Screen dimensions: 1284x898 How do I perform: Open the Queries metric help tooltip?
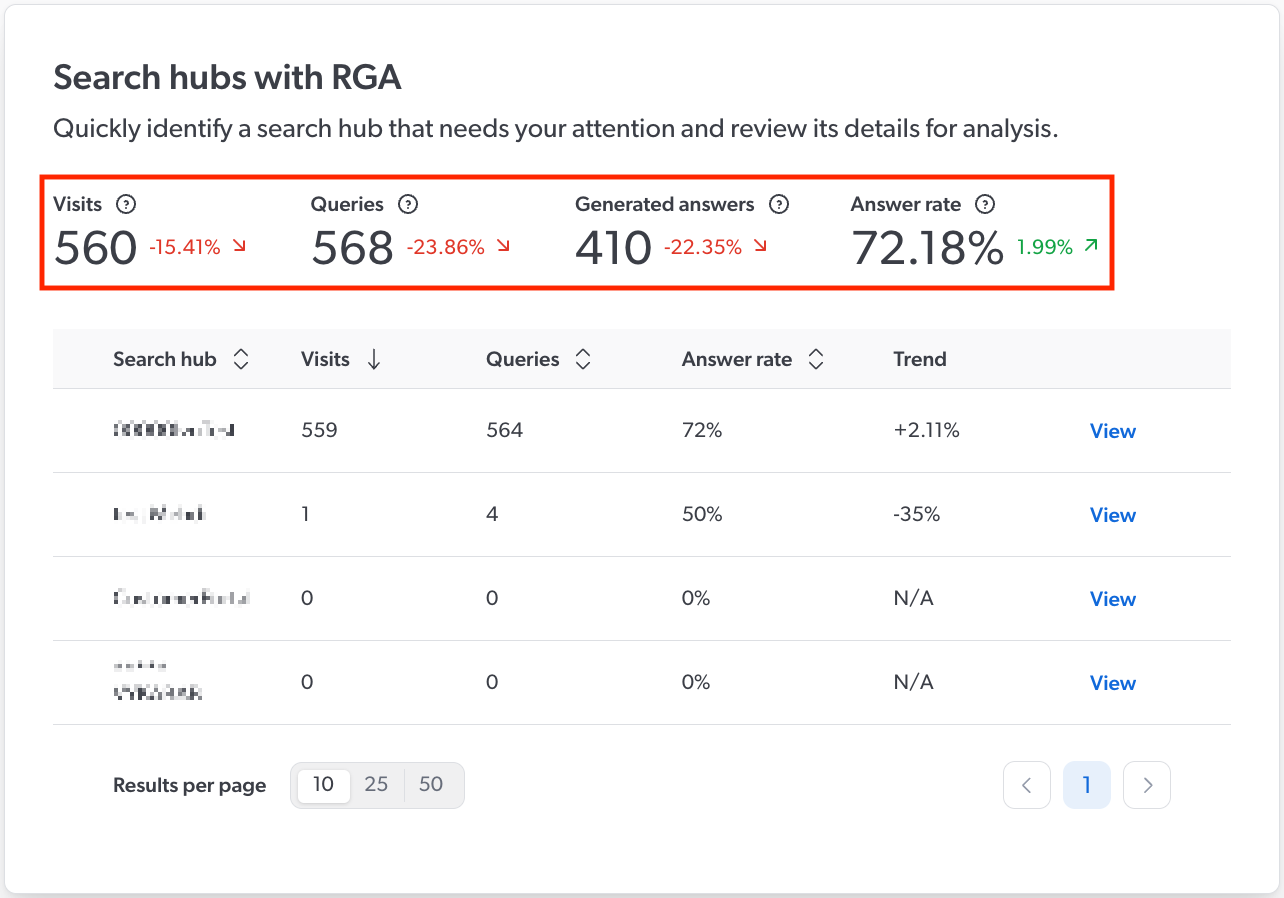coord(407,204)
